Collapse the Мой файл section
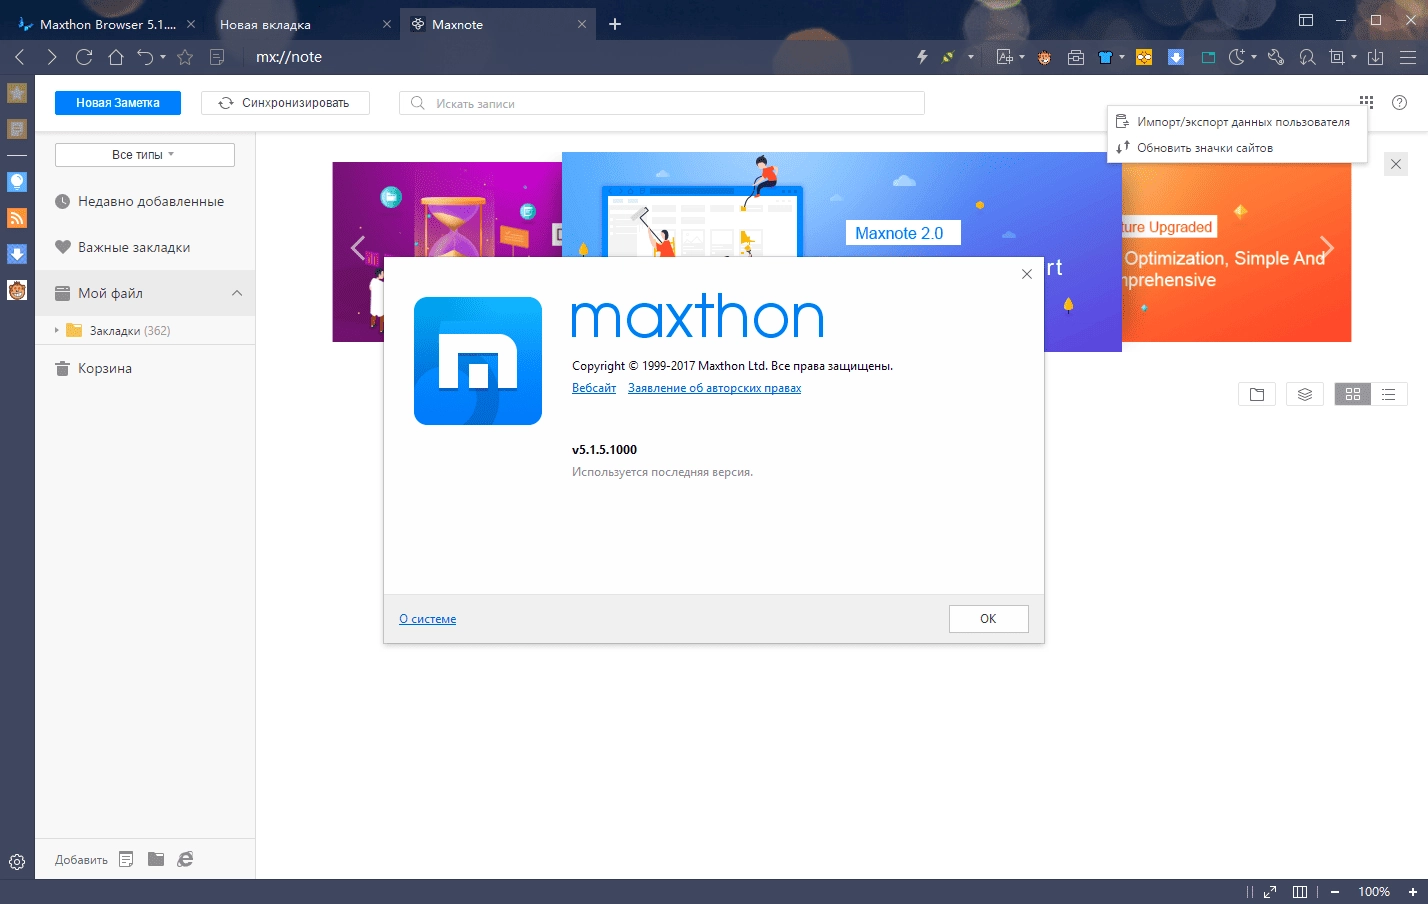The height and width of the screenshot is (904, 1428). (x=237, y=293)
